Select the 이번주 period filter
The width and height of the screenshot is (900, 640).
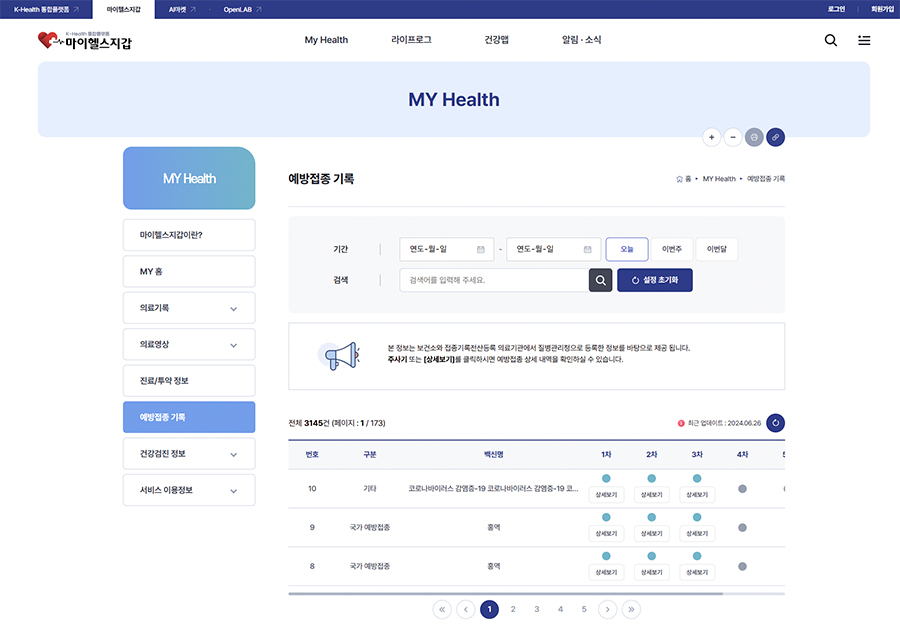(671, 249)
